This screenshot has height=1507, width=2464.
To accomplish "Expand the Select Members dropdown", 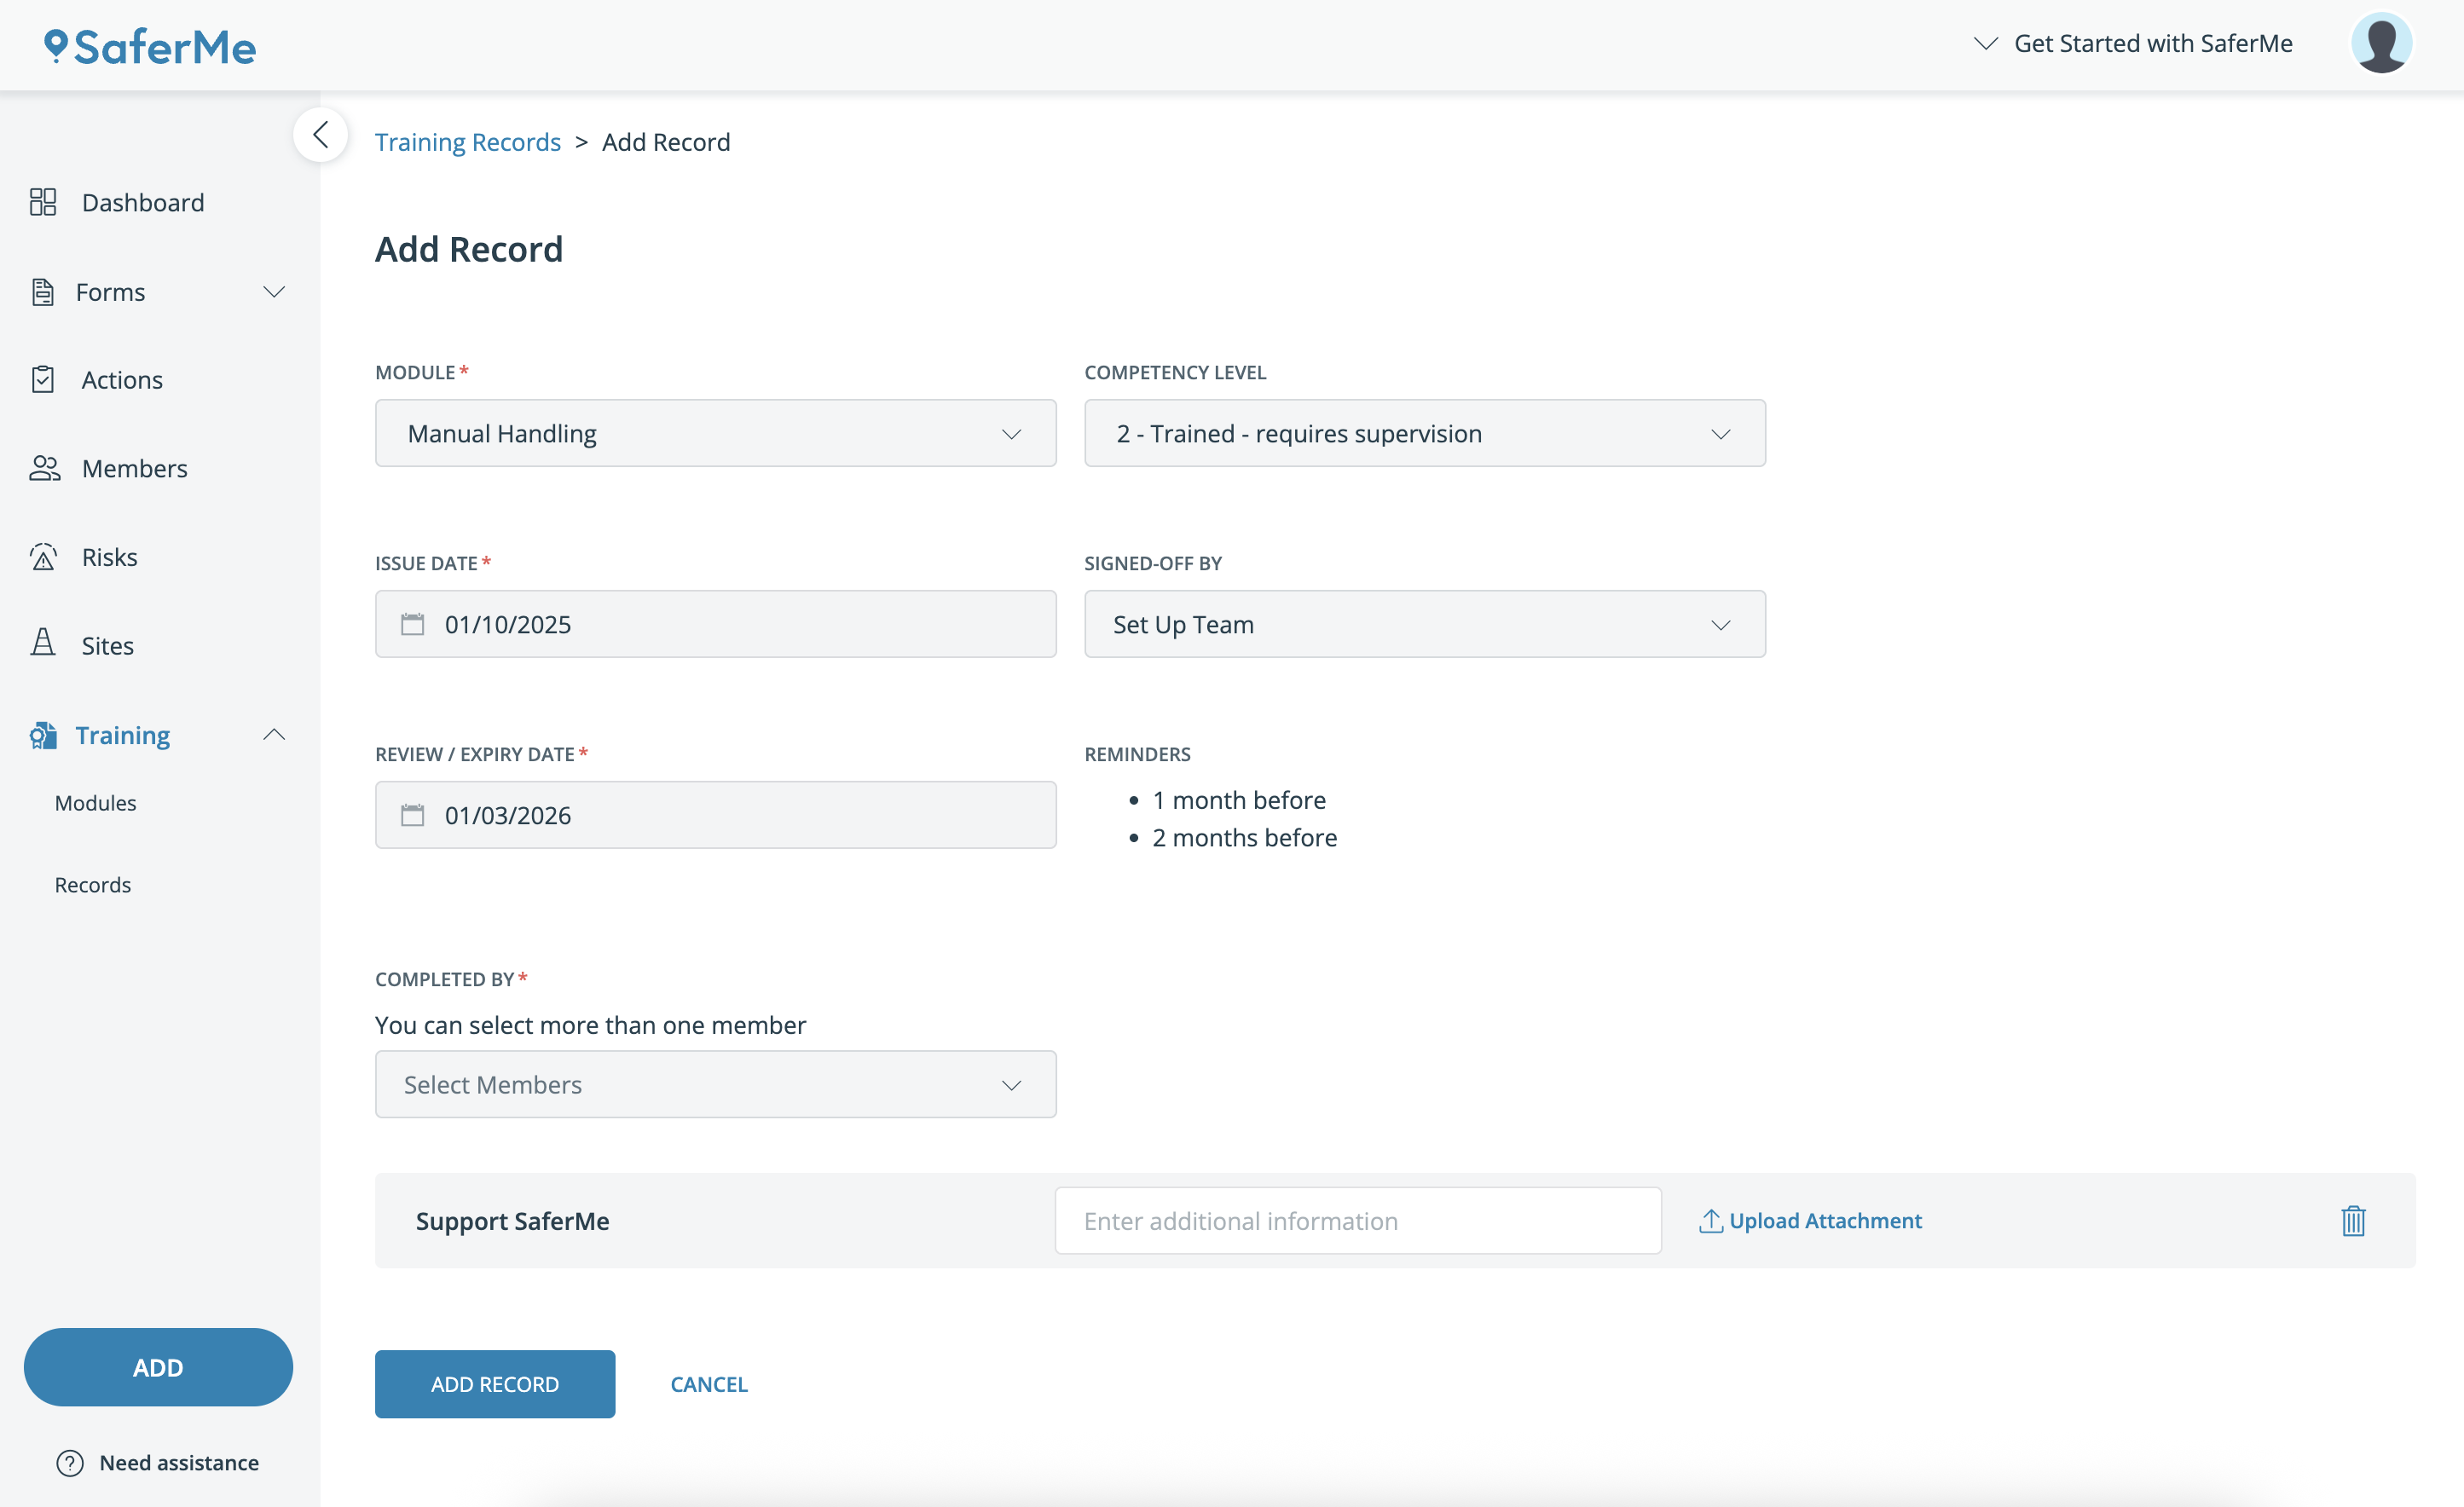I will (x=715, y=1084).
